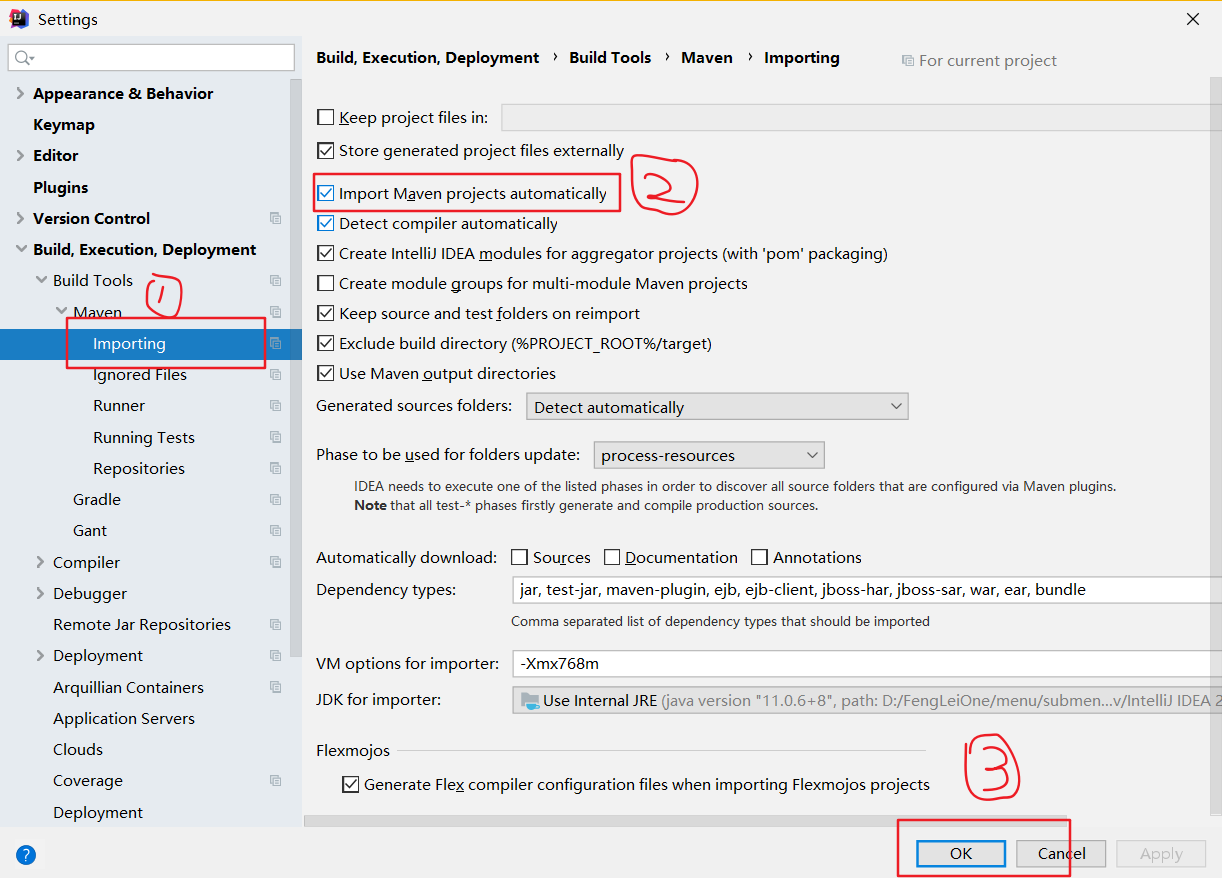Select Gradle settings page

tap(97, 499)
